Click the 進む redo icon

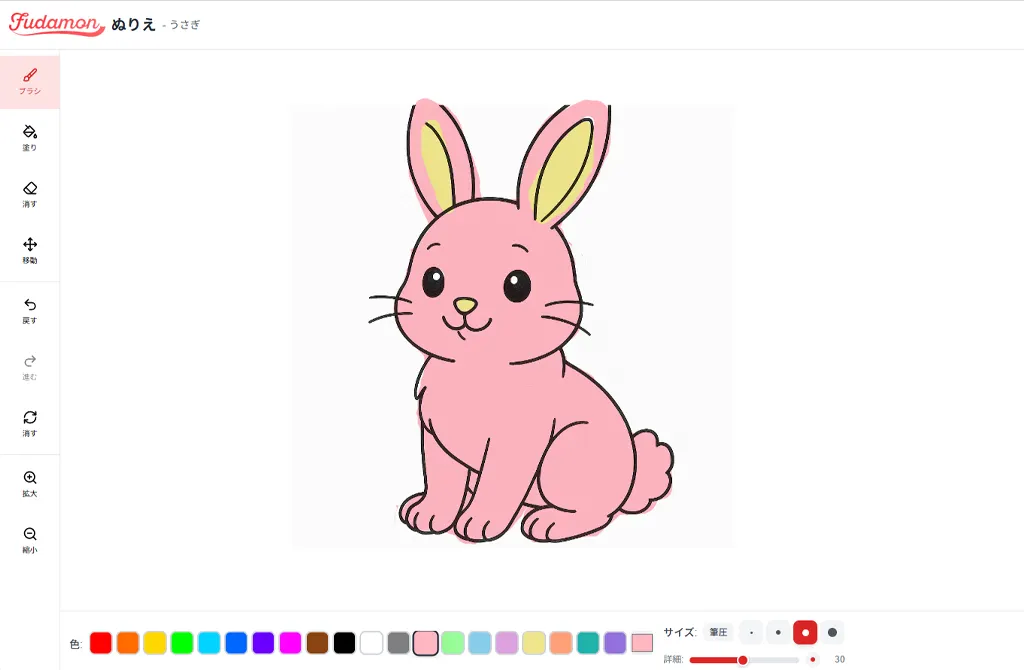coord(30,366)
